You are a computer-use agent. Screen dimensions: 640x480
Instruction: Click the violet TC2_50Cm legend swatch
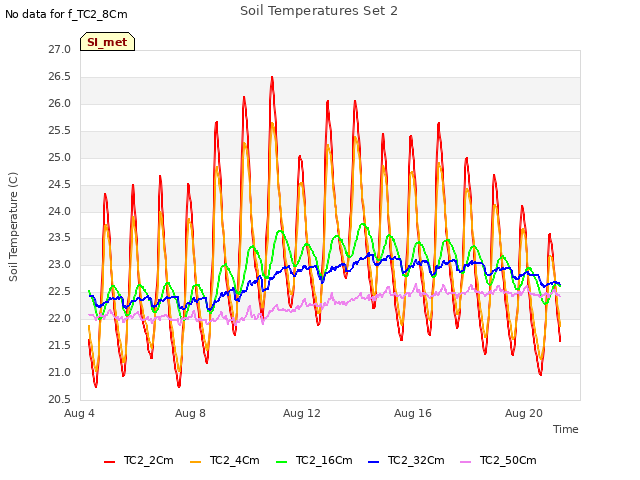point(466,462)
